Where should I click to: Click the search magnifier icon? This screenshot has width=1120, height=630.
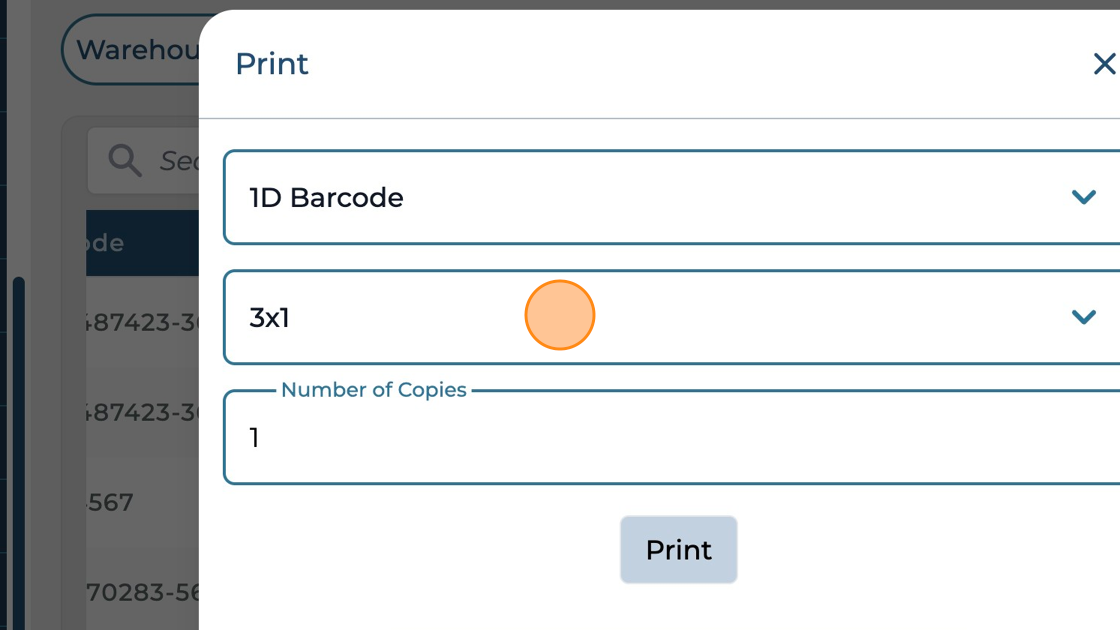(124, 160)
